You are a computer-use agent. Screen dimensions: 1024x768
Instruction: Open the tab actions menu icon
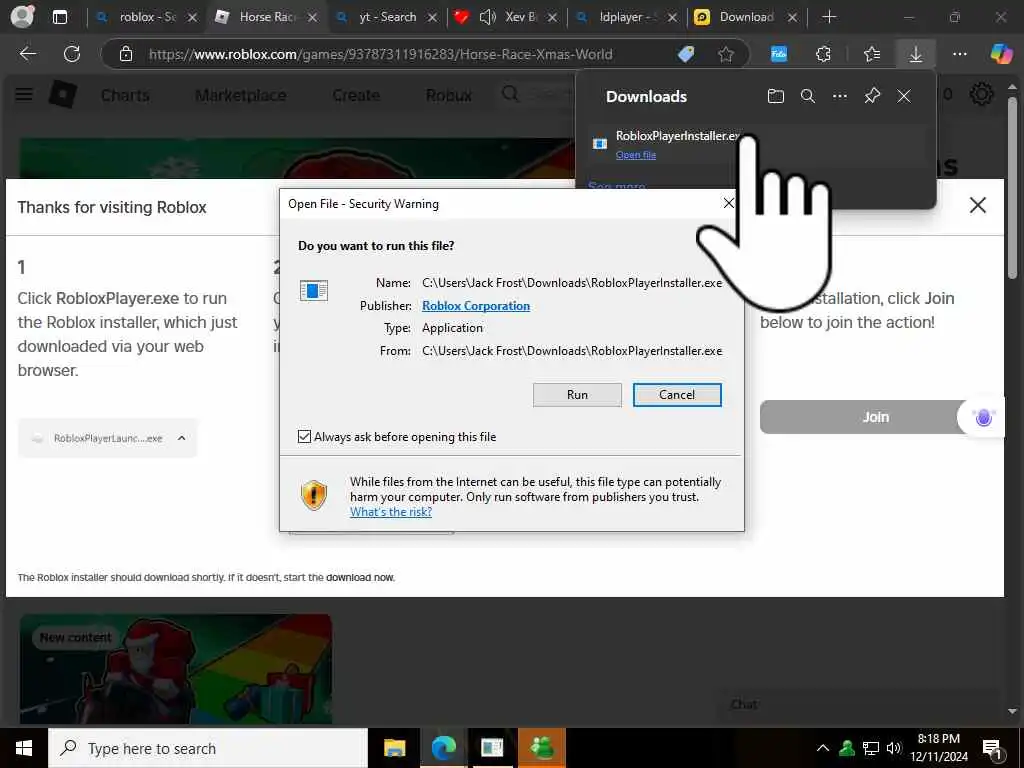tap(60, 17)
